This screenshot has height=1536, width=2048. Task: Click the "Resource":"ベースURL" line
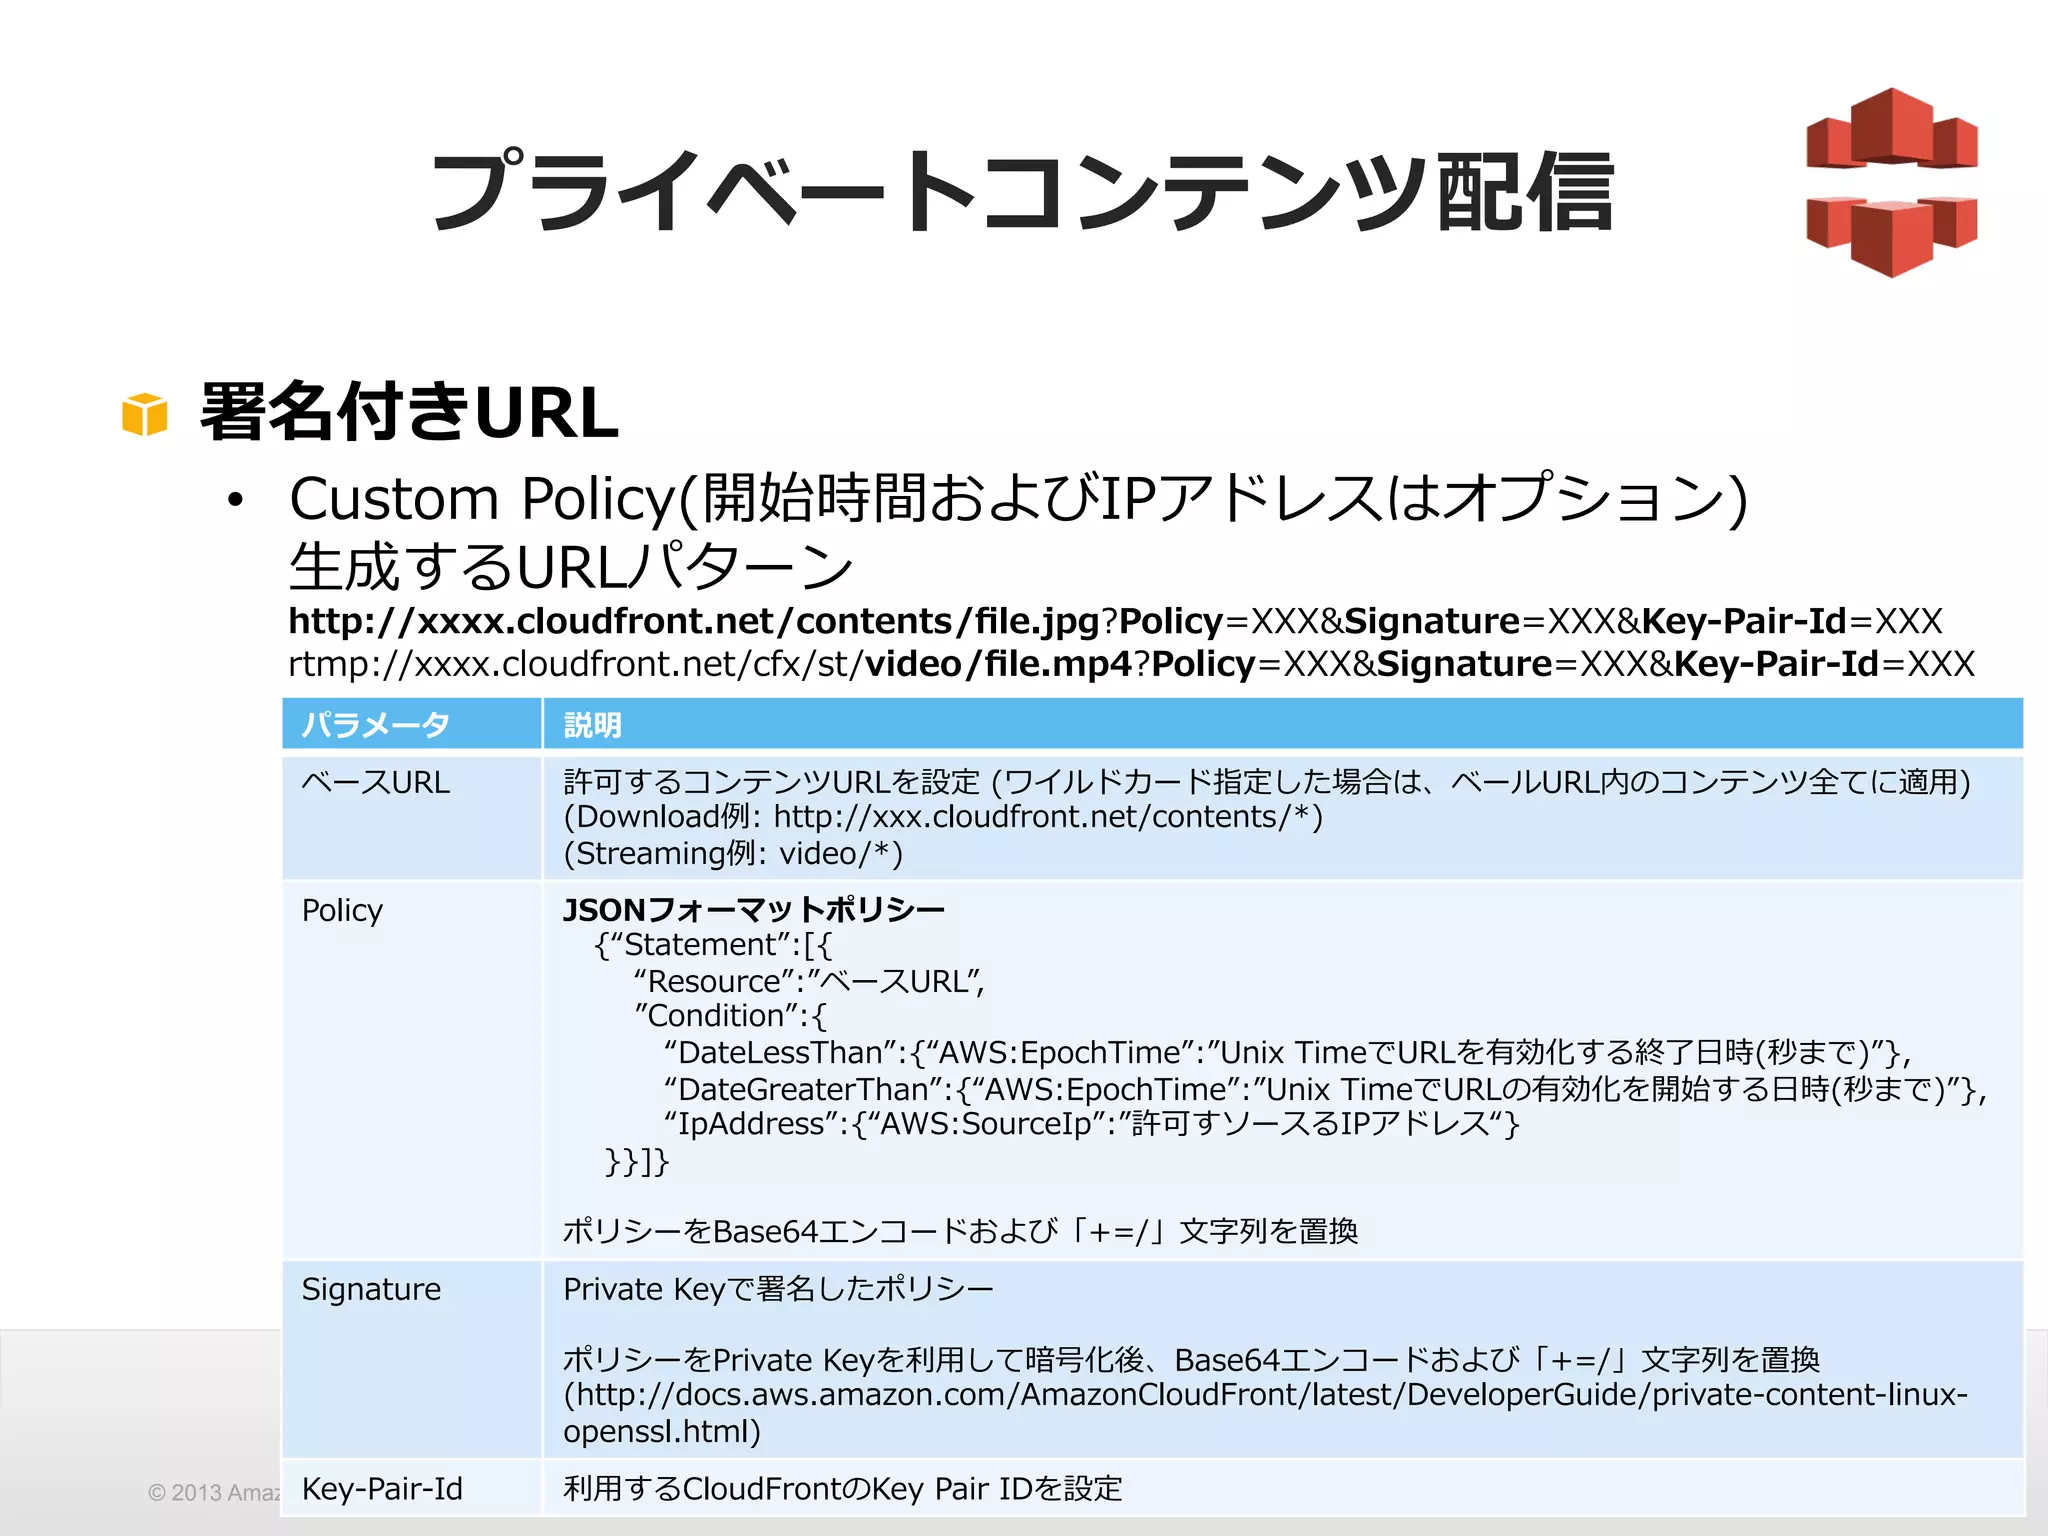(x=809, y=981)
